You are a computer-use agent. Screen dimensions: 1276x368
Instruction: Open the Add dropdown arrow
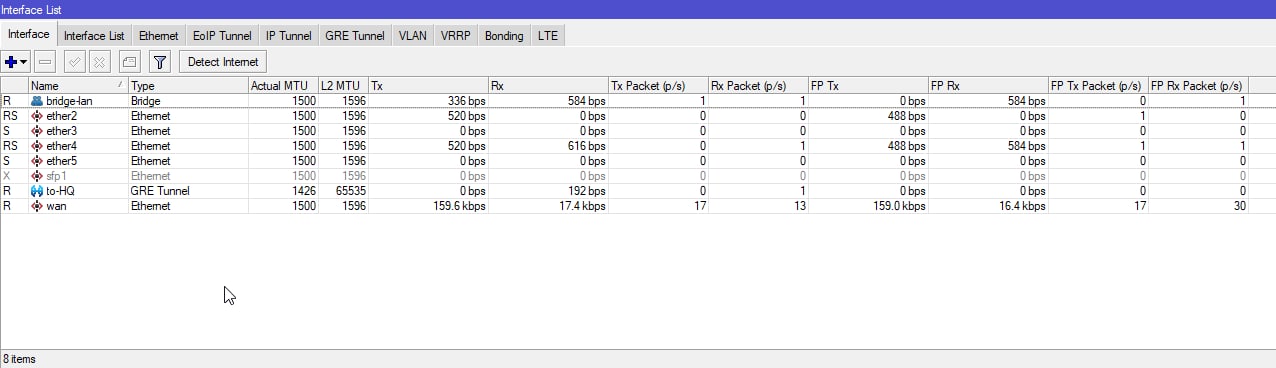point(23,63)
